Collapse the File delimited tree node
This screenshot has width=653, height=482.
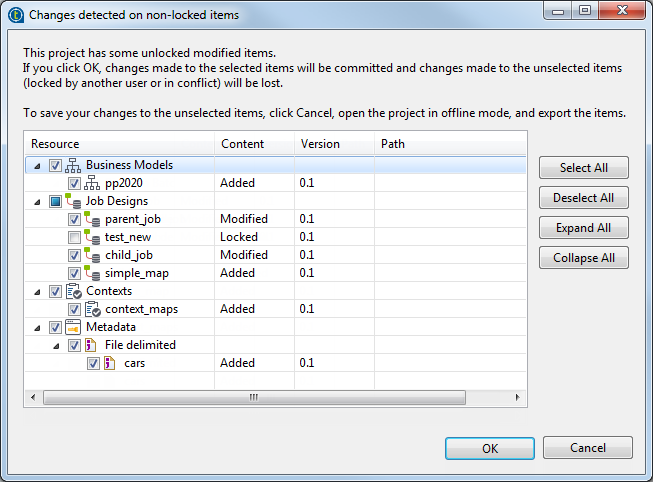click(57, 346)
